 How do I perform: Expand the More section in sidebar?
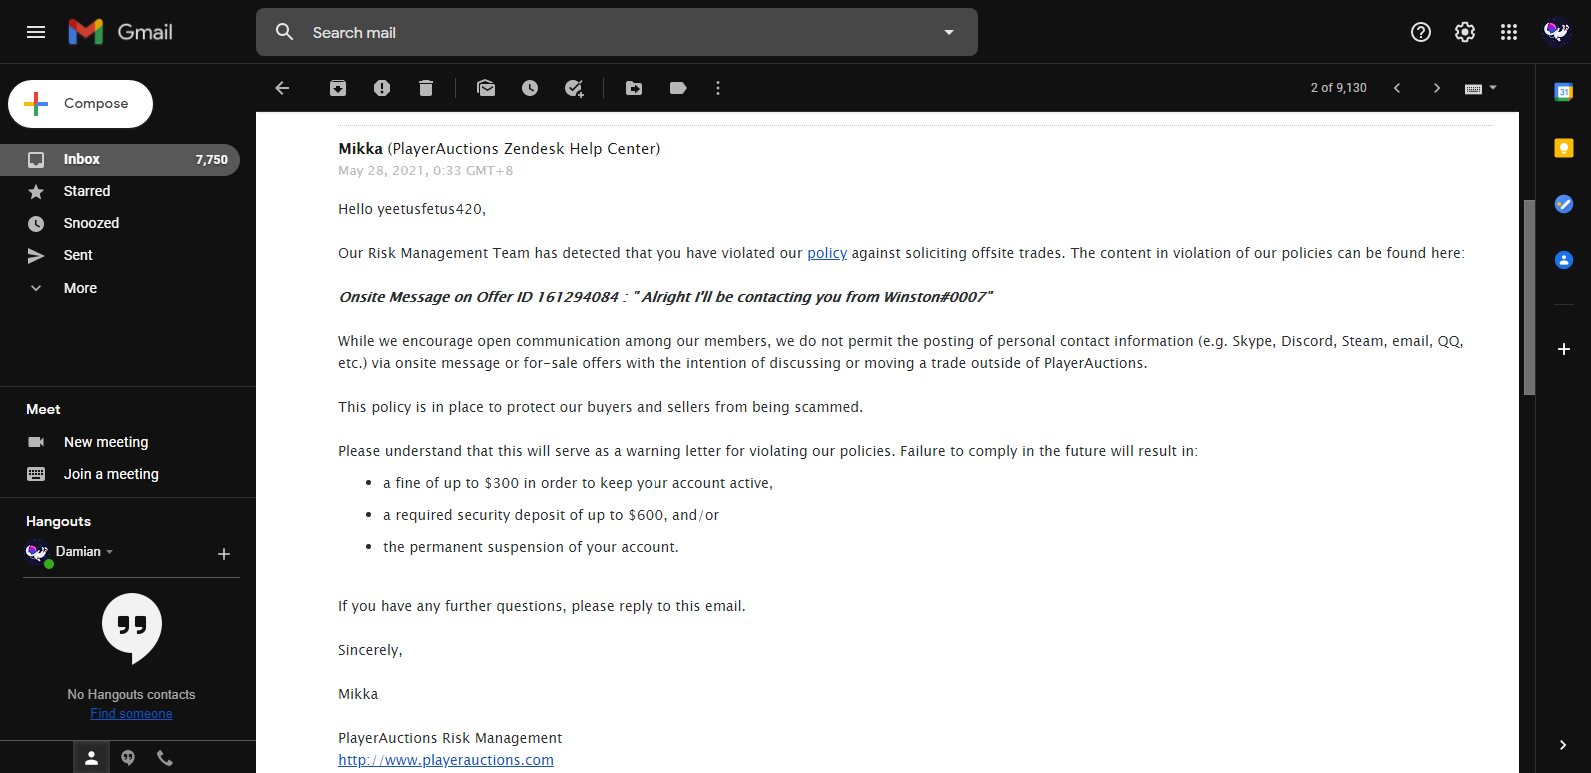80,288
